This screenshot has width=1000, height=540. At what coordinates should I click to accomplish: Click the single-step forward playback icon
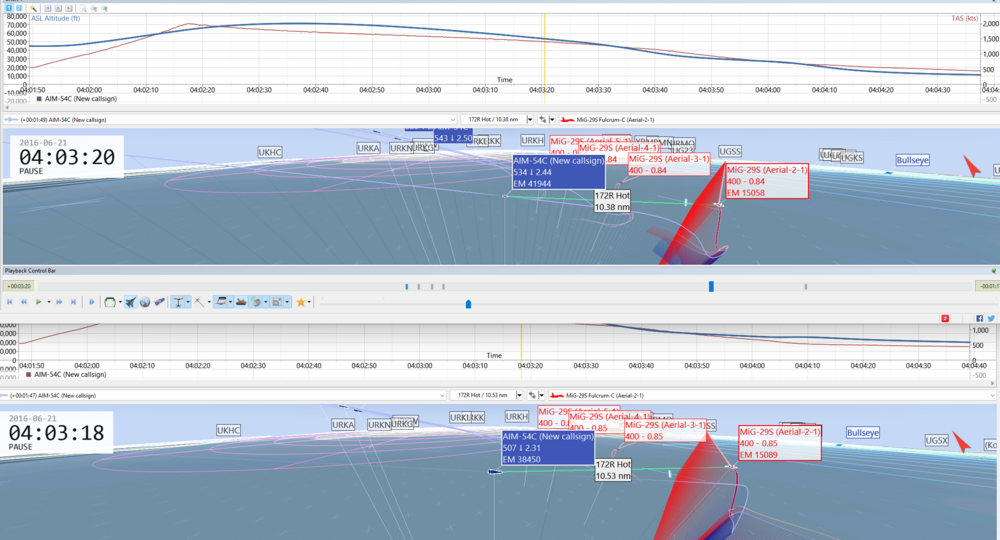pos(92,302)
